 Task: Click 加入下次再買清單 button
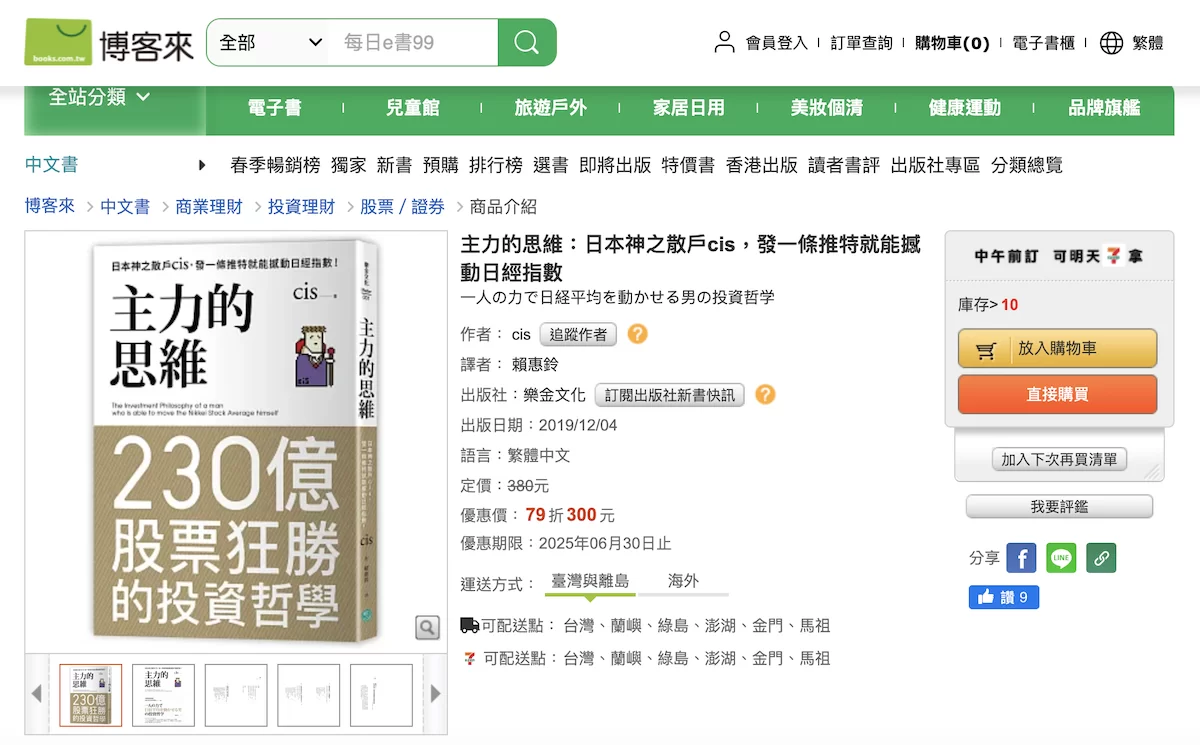pyautogui.click(x=1060, y=459)
